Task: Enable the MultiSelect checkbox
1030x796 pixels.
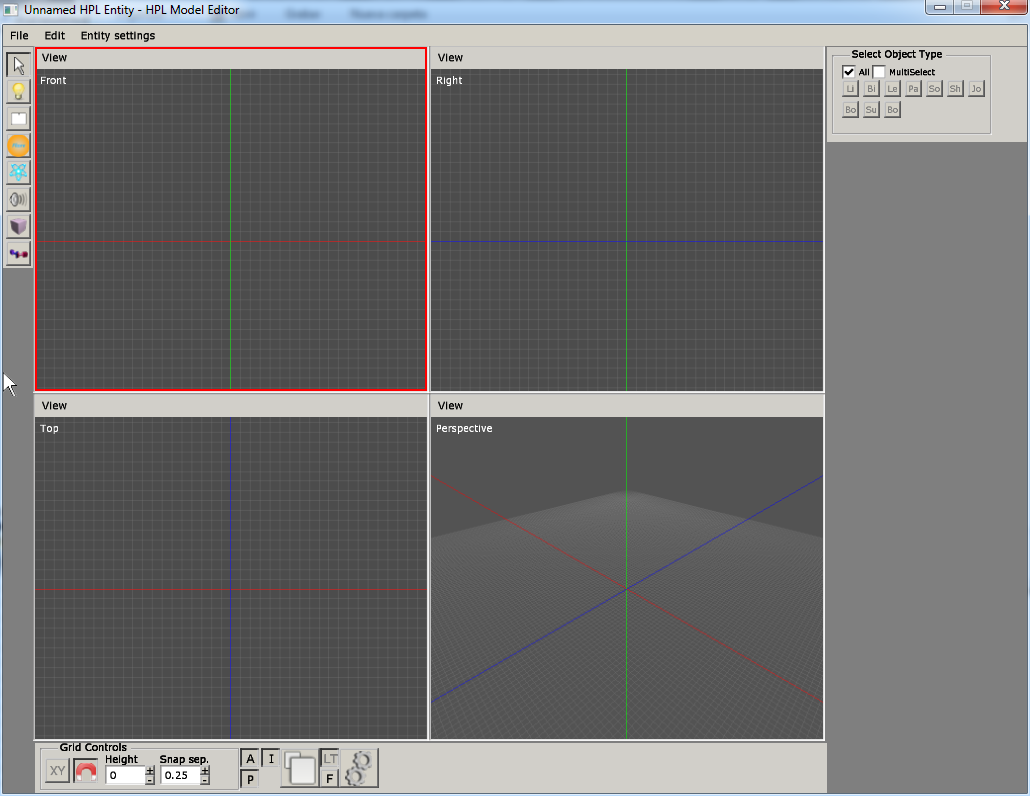Action: pos(879,72)
